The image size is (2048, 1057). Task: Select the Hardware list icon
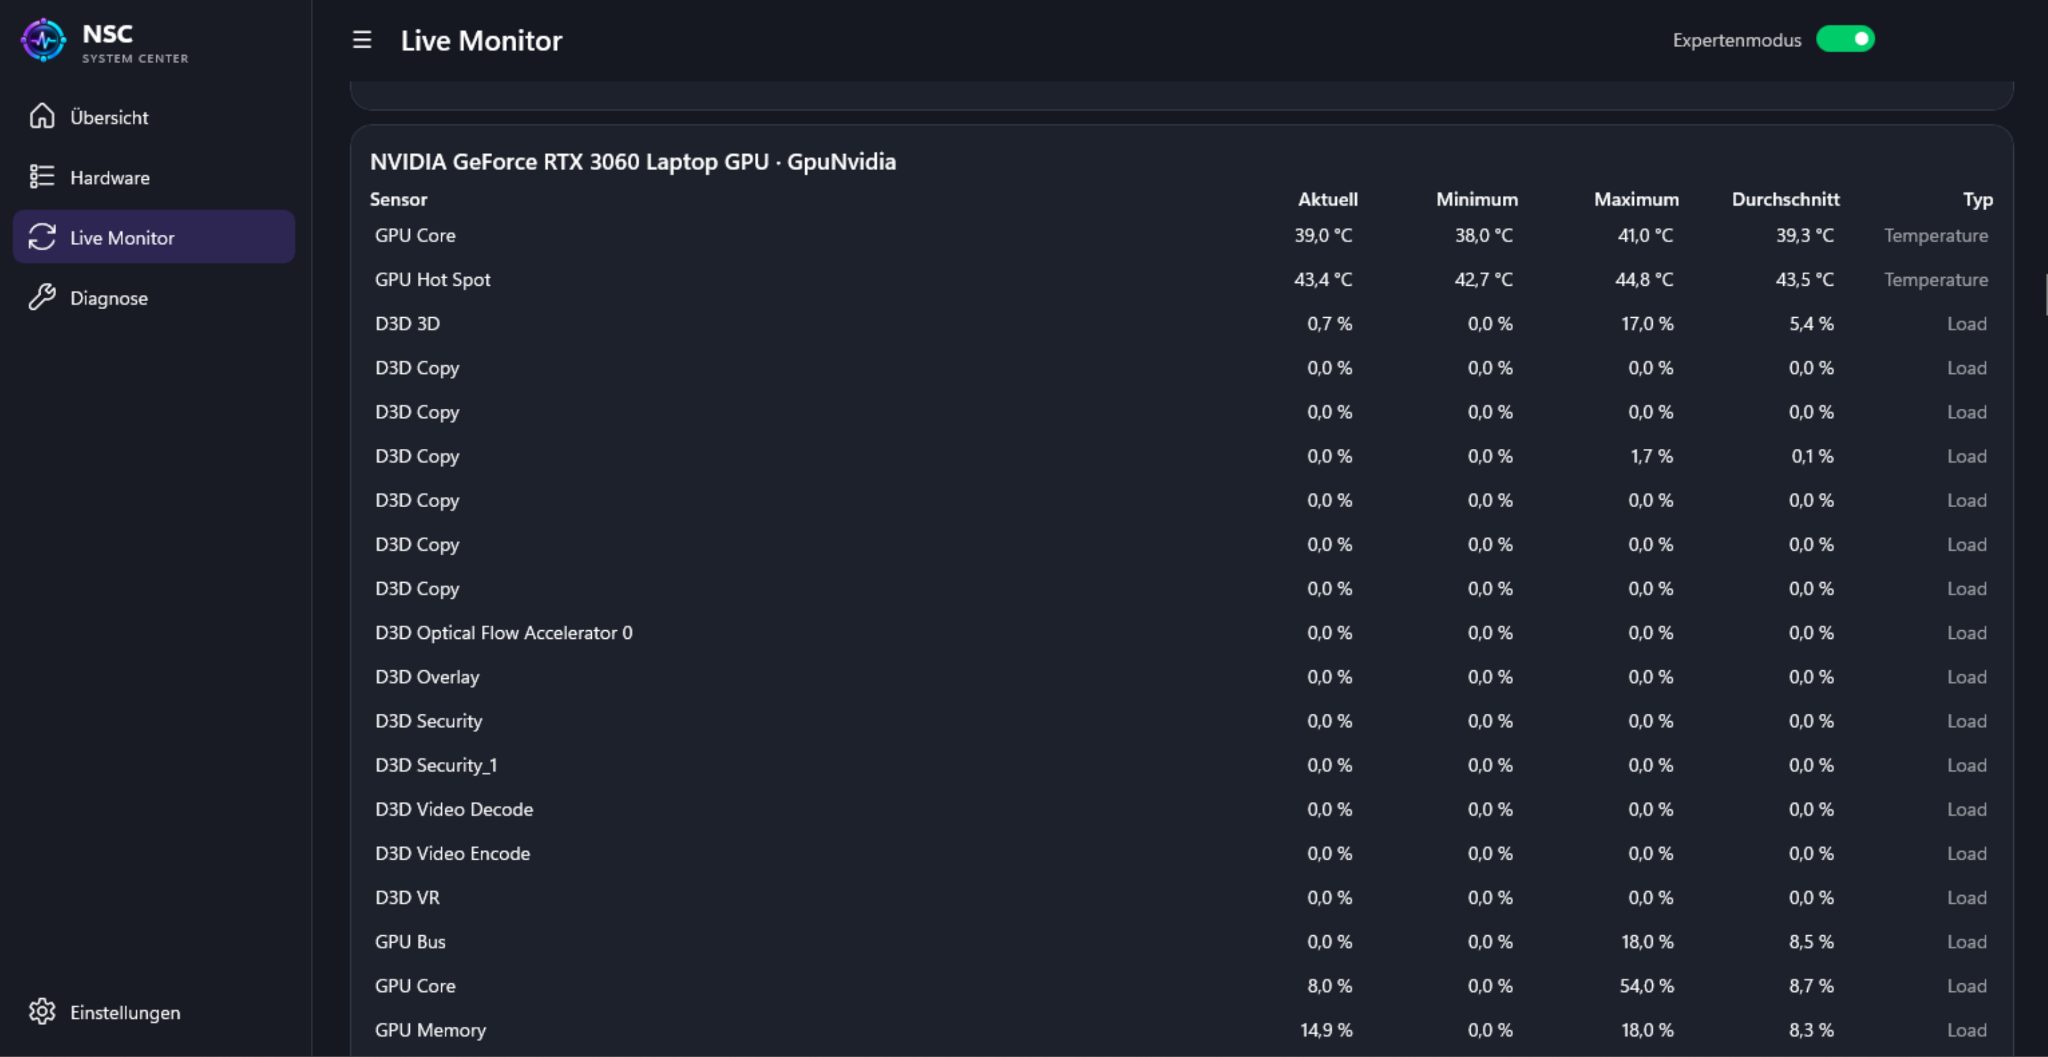pos(42,177)
